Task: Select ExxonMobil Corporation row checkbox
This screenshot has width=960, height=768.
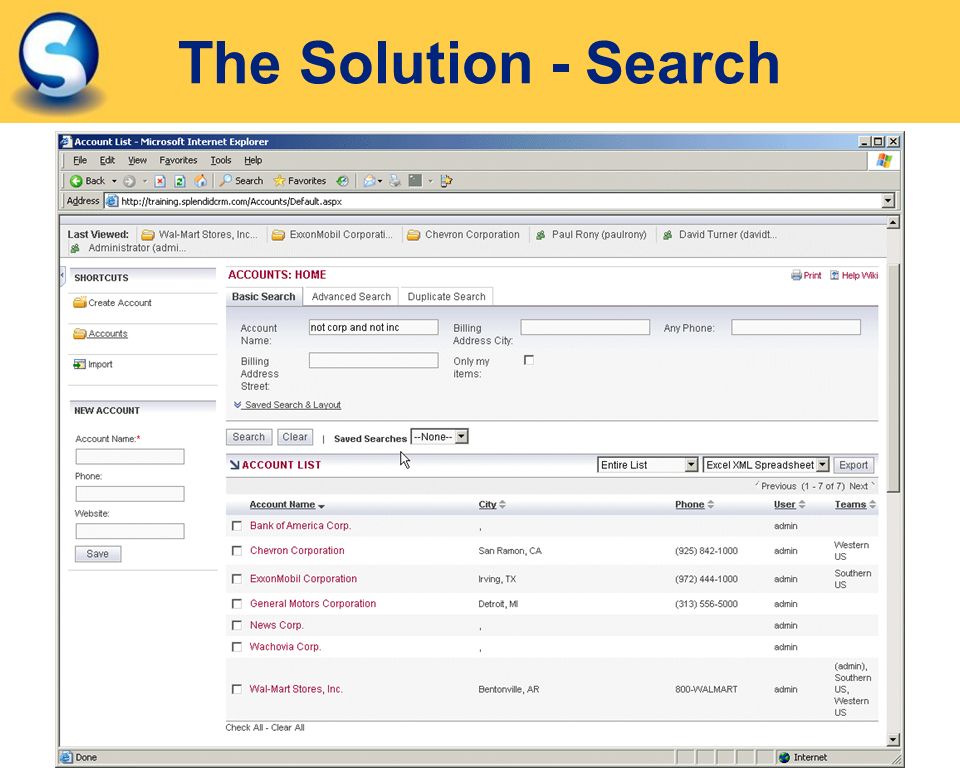Action: tap(237, 579)
